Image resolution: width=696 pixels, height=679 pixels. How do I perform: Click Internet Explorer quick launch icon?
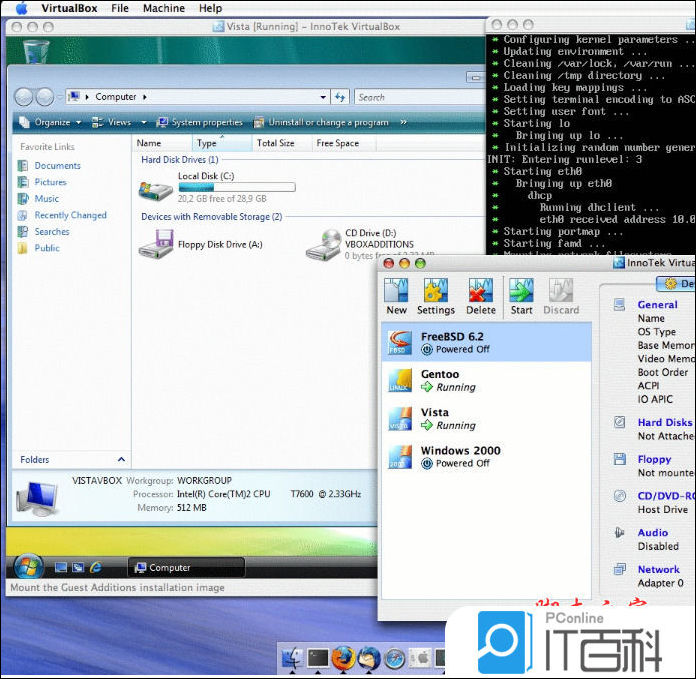(96, 567)
